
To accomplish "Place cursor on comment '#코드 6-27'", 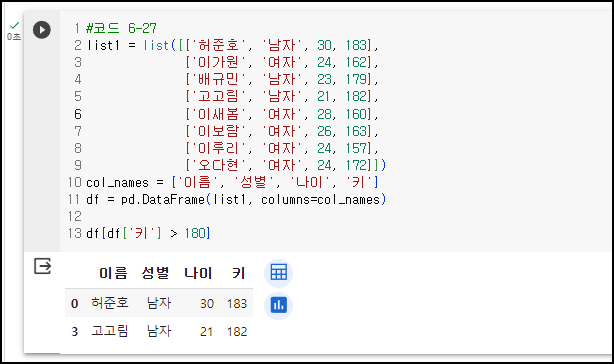I will (121, 28).
